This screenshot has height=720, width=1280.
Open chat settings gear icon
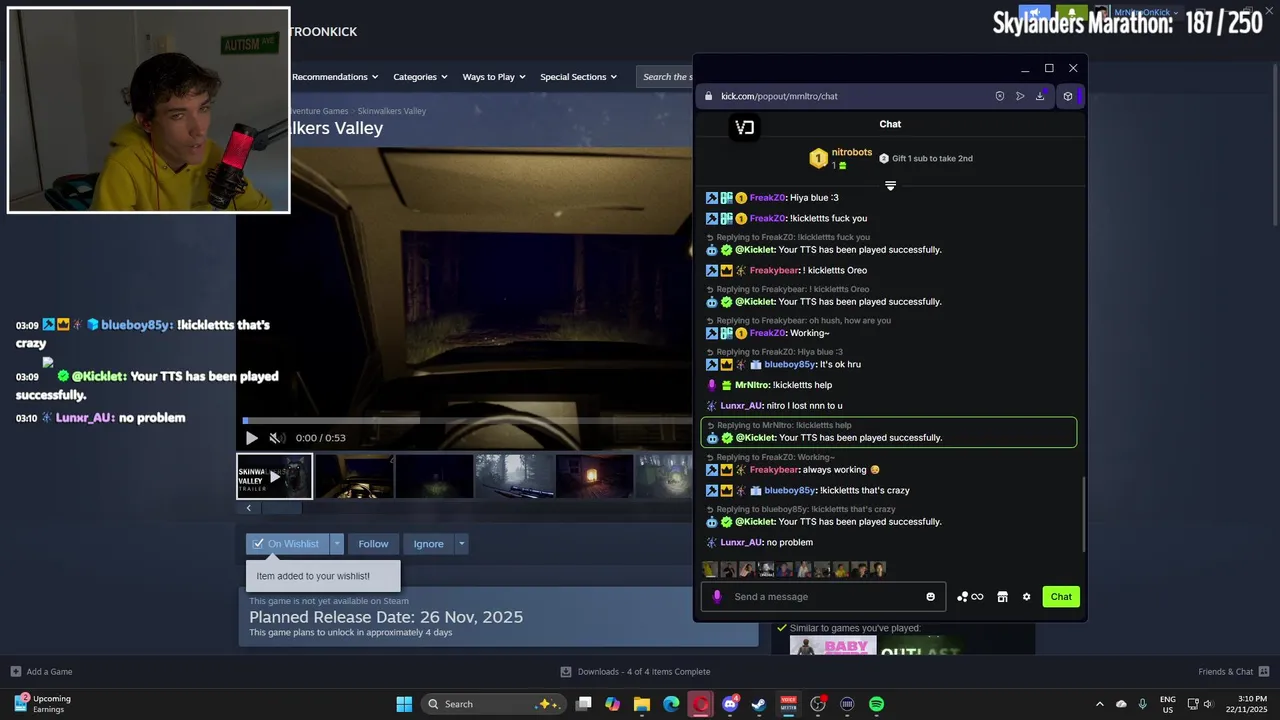click(1026, 597)
